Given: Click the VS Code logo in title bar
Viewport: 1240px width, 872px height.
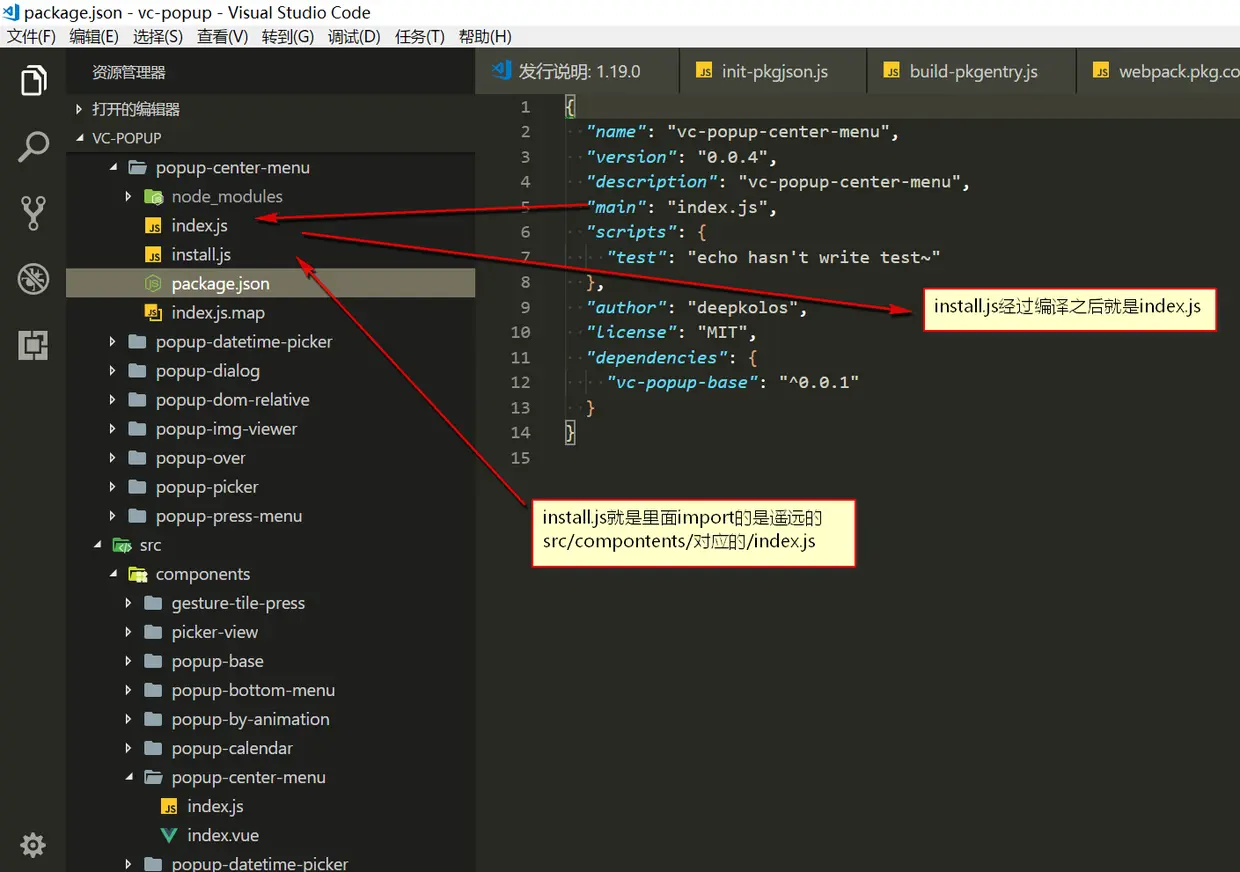Looking at the screenshot, I should click(12, 12).
